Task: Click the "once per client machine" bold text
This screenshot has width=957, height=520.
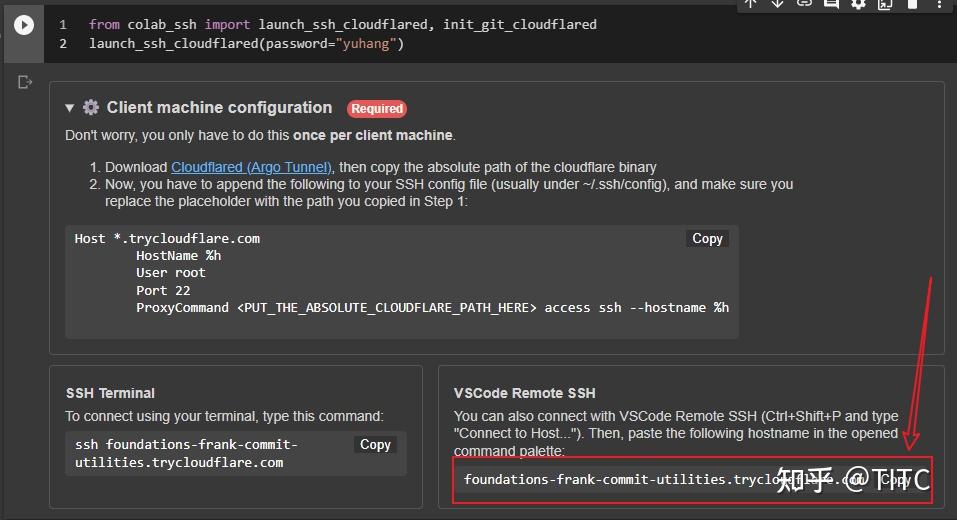Action: [x=373, y=135]
